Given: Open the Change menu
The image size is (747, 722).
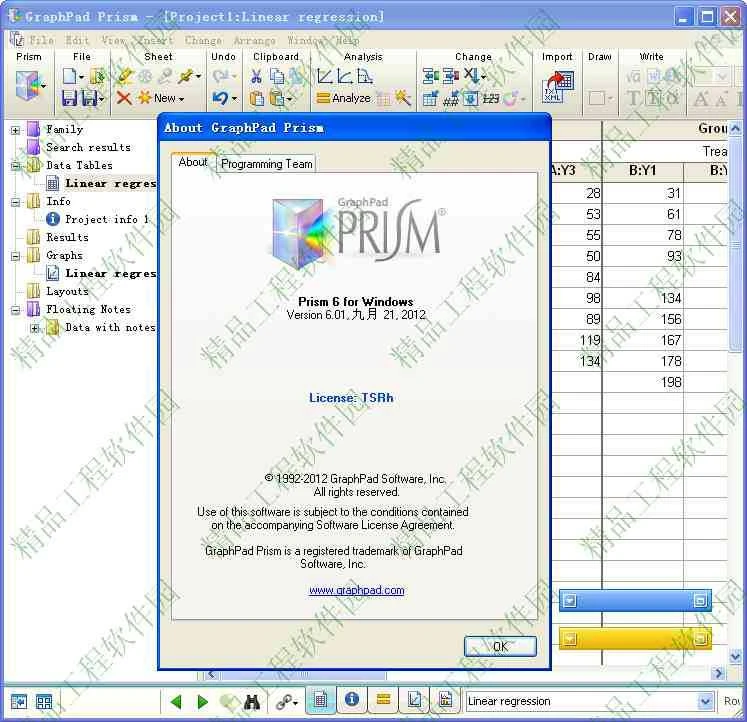Looking at the screenshot, I should point(203,40).
